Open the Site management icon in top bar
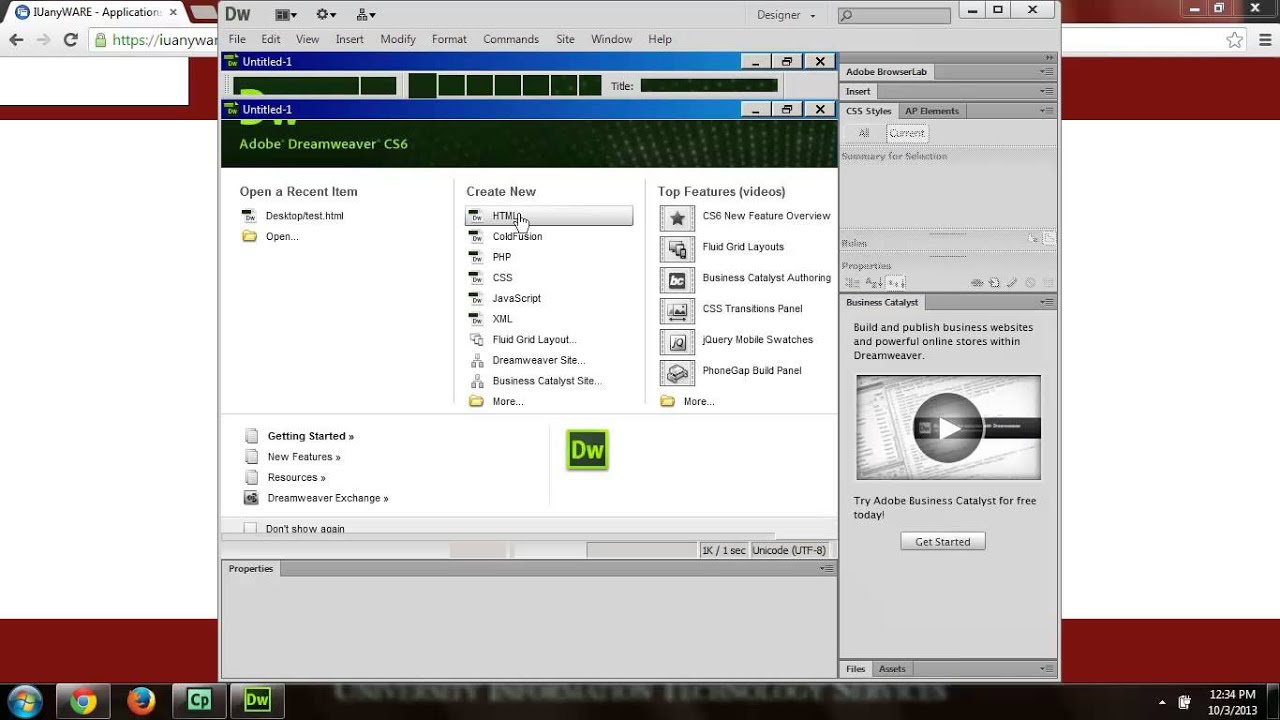1280x720 pixels. point(365,15)
